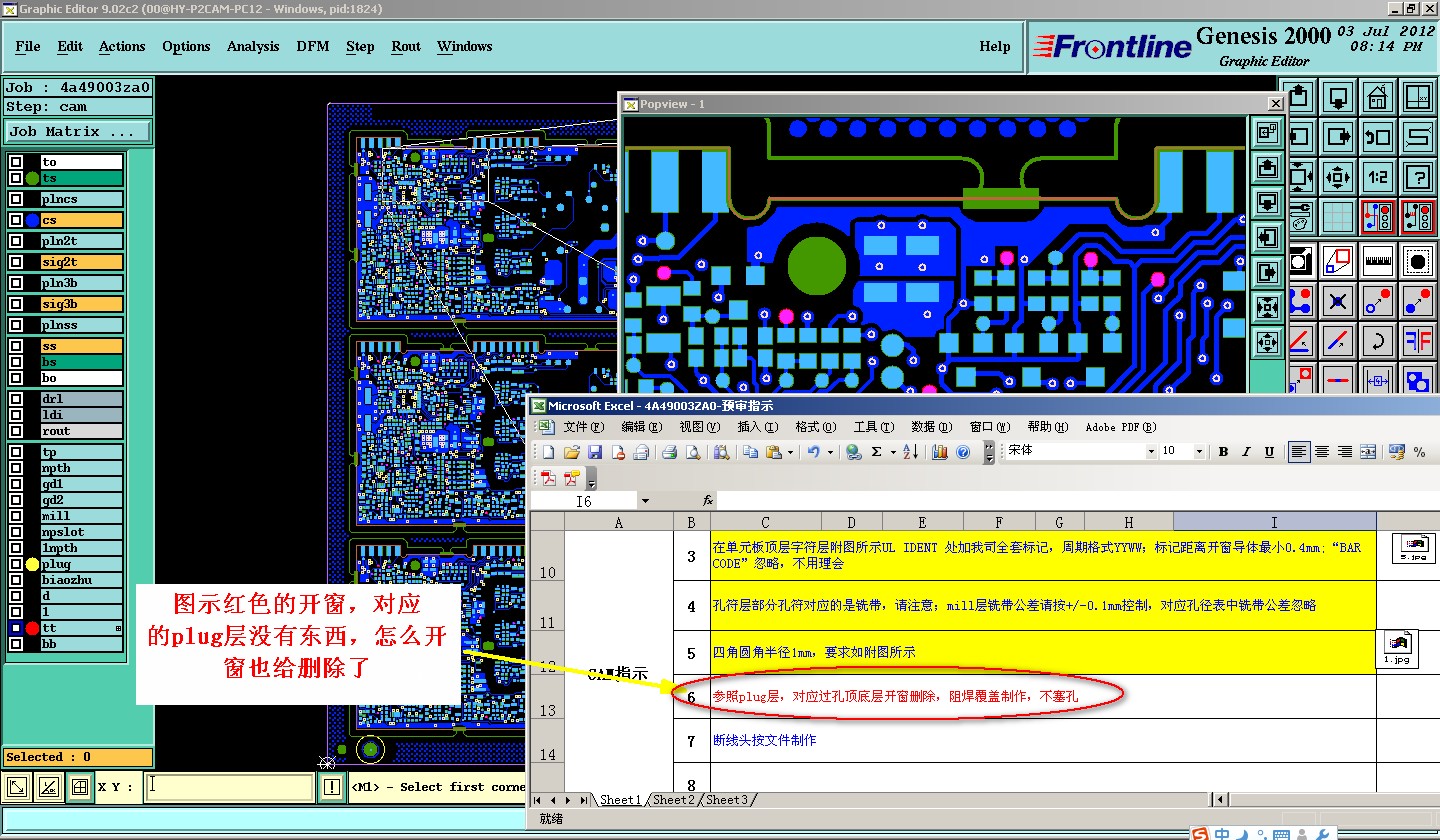Select the cell with text 断线头按文件制作

point(1043,741)
